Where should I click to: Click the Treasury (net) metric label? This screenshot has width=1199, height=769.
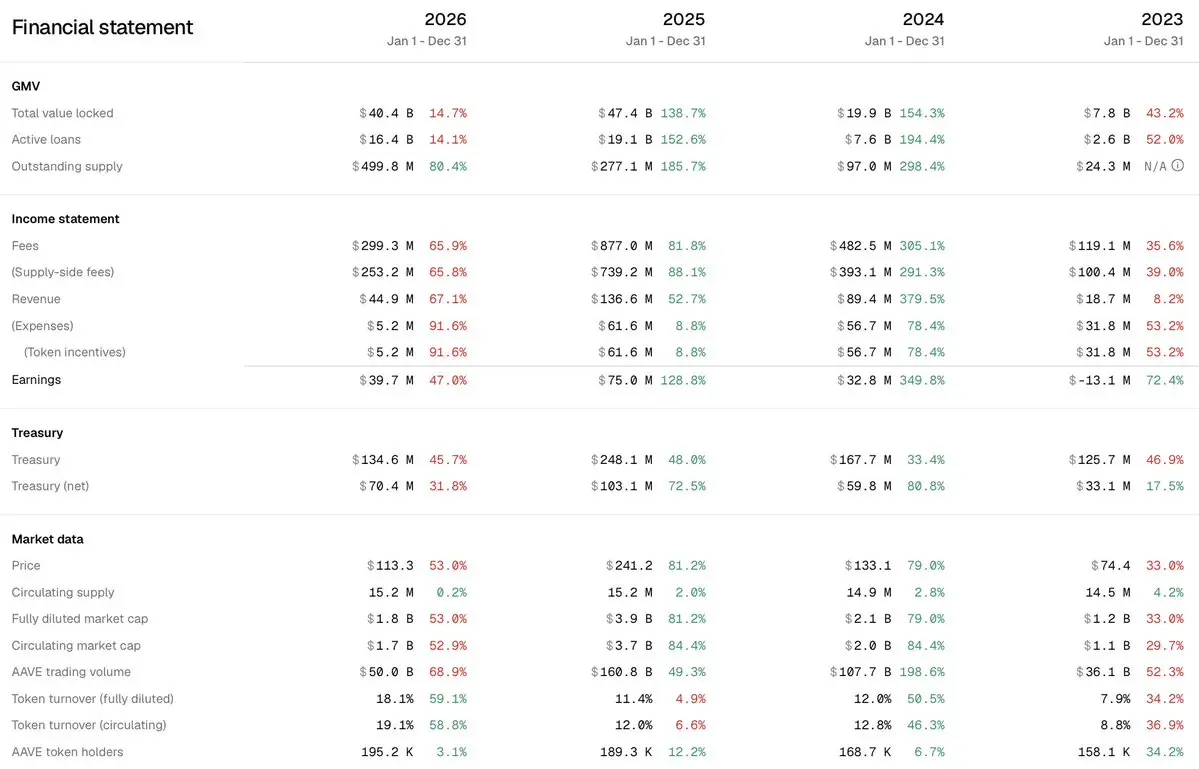click(x=50, y=485)
